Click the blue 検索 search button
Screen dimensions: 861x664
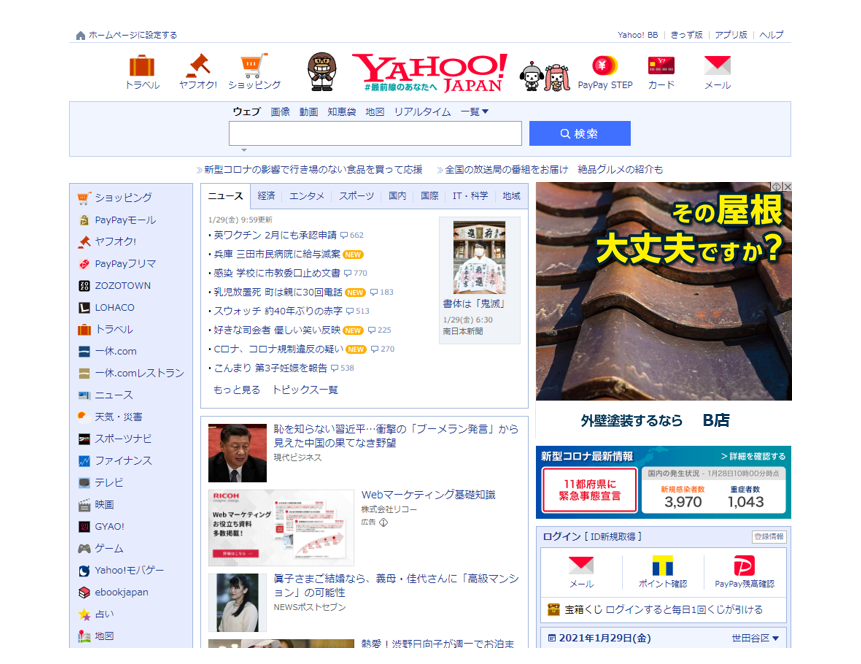tap(579, 133)
